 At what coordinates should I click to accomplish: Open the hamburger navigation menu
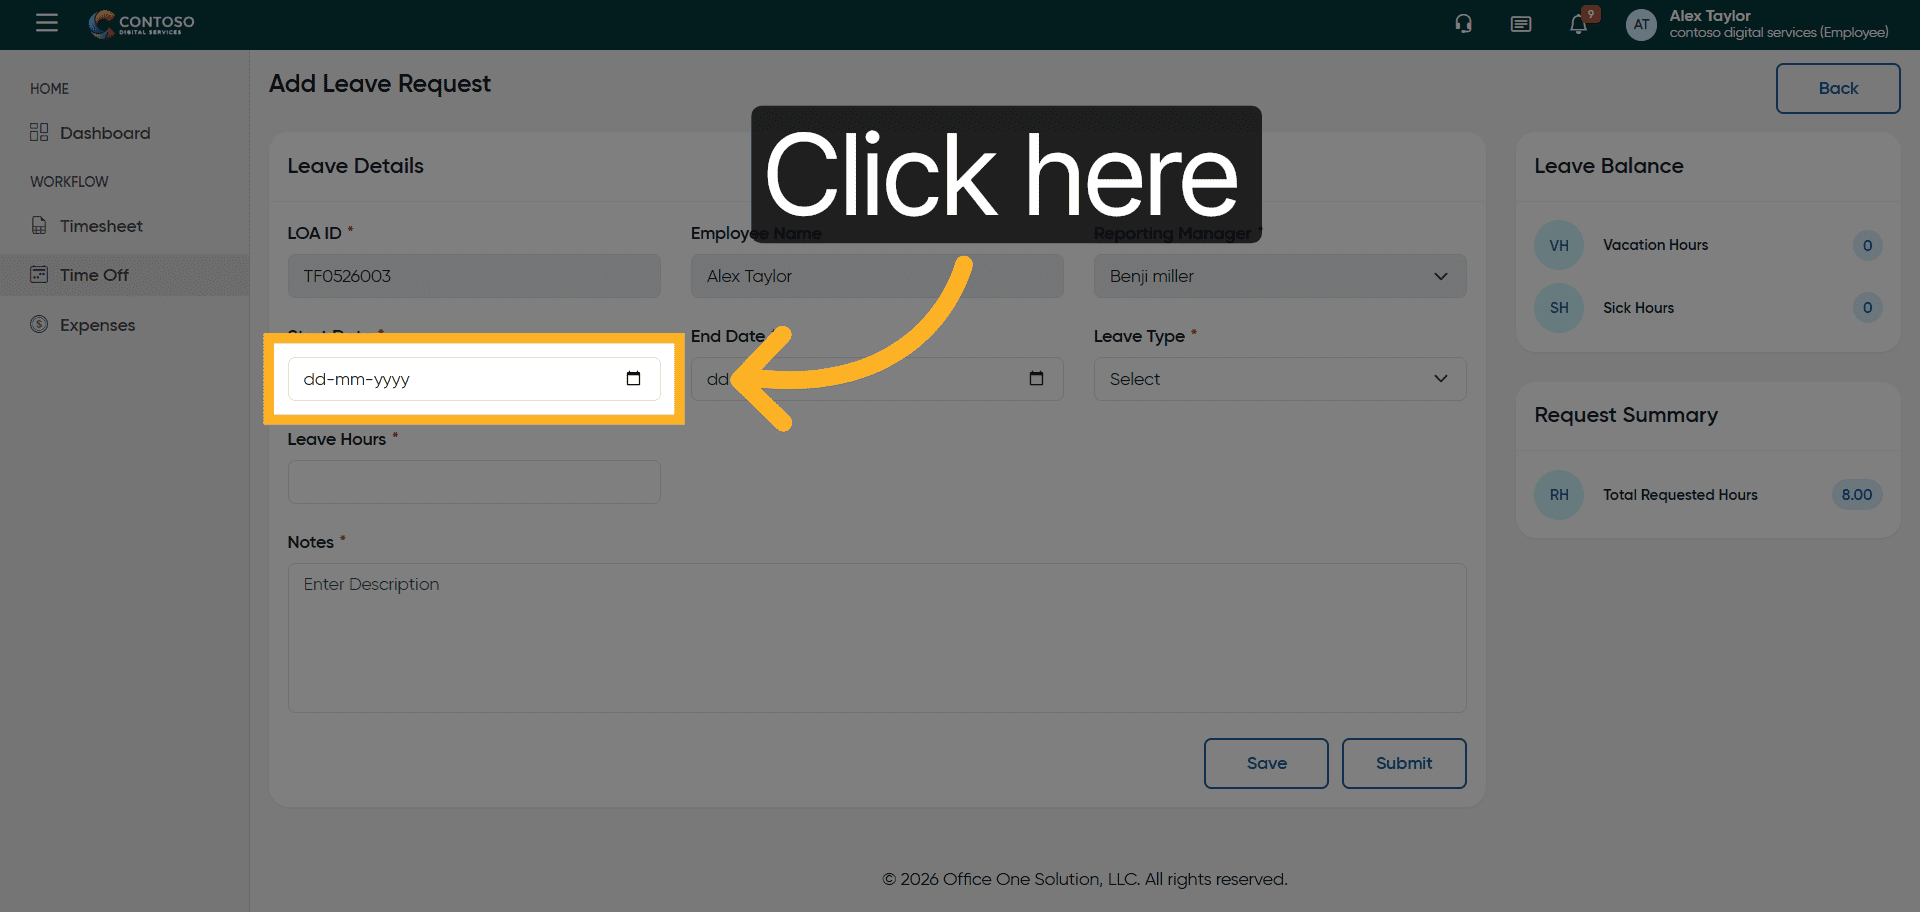(47, 23)
